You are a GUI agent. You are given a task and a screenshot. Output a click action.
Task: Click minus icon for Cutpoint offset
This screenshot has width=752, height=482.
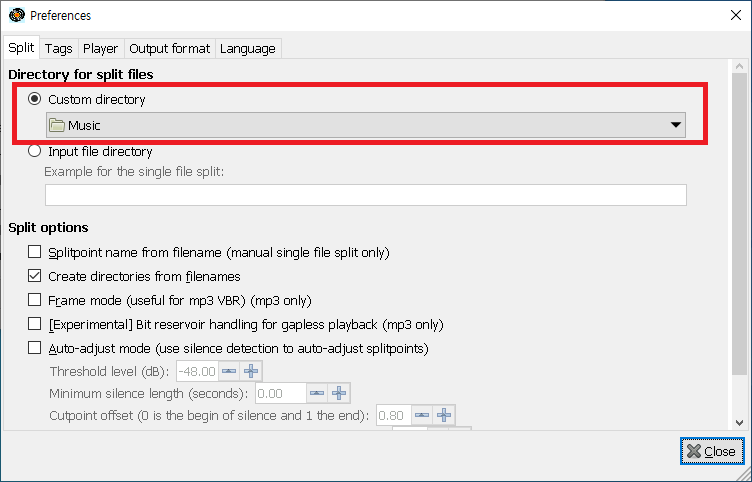pyautogui.click(x=422, y=415)
